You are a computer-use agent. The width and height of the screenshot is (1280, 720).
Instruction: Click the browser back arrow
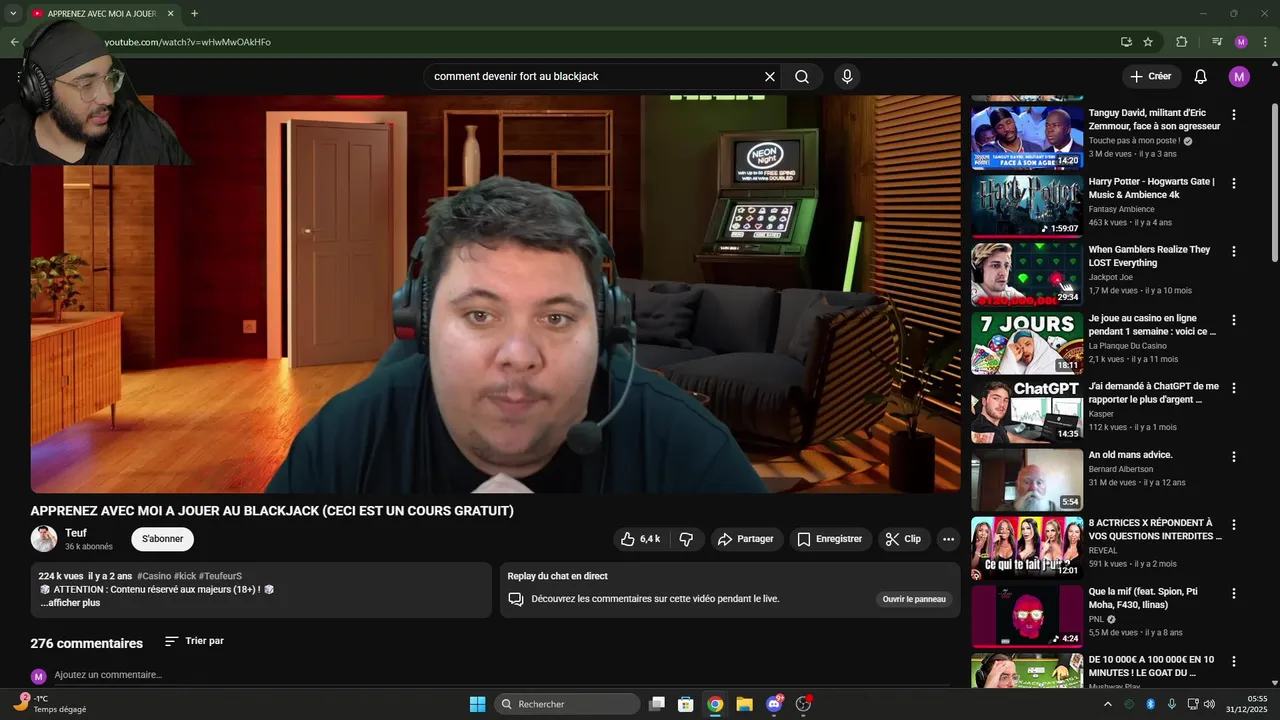[x=14, y=42]
